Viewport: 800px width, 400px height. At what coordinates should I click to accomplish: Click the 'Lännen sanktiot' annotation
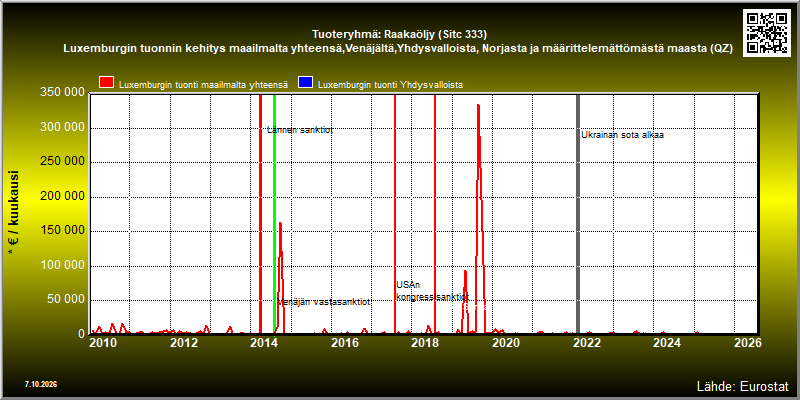click(300, 130)
